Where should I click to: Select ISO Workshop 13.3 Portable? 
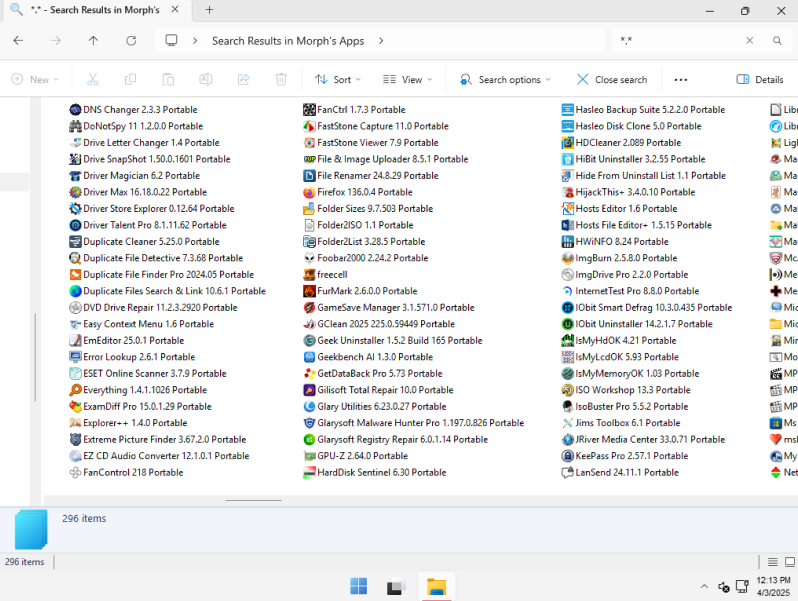click(626, 390)
